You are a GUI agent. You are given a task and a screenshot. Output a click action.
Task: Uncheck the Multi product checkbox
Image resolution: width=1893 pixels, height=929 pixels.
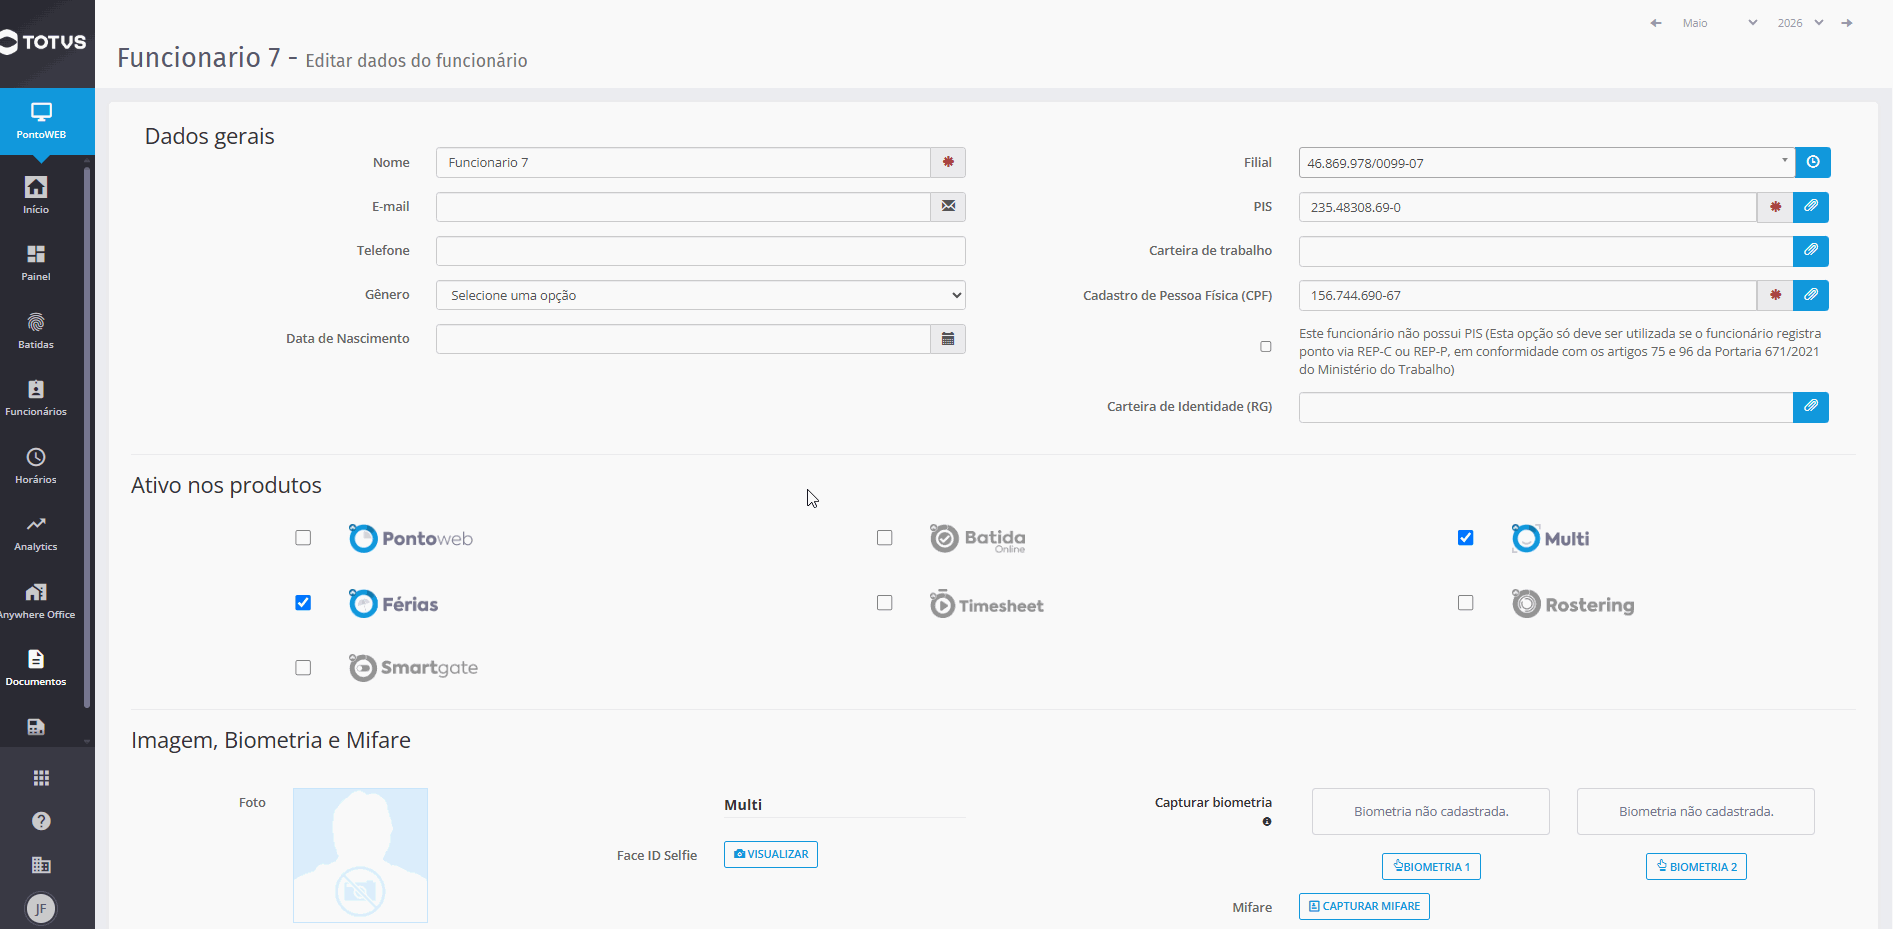coord(1465,538)
